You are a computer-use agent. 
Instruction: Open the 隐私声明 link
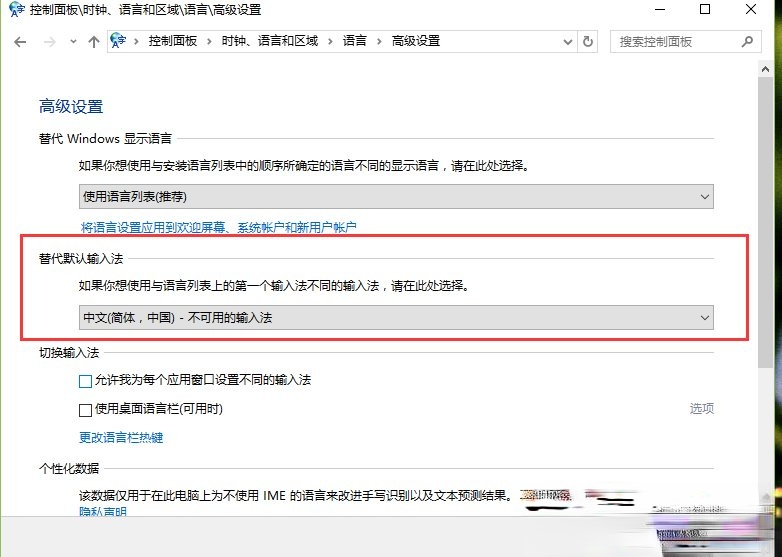click(103, 511)
